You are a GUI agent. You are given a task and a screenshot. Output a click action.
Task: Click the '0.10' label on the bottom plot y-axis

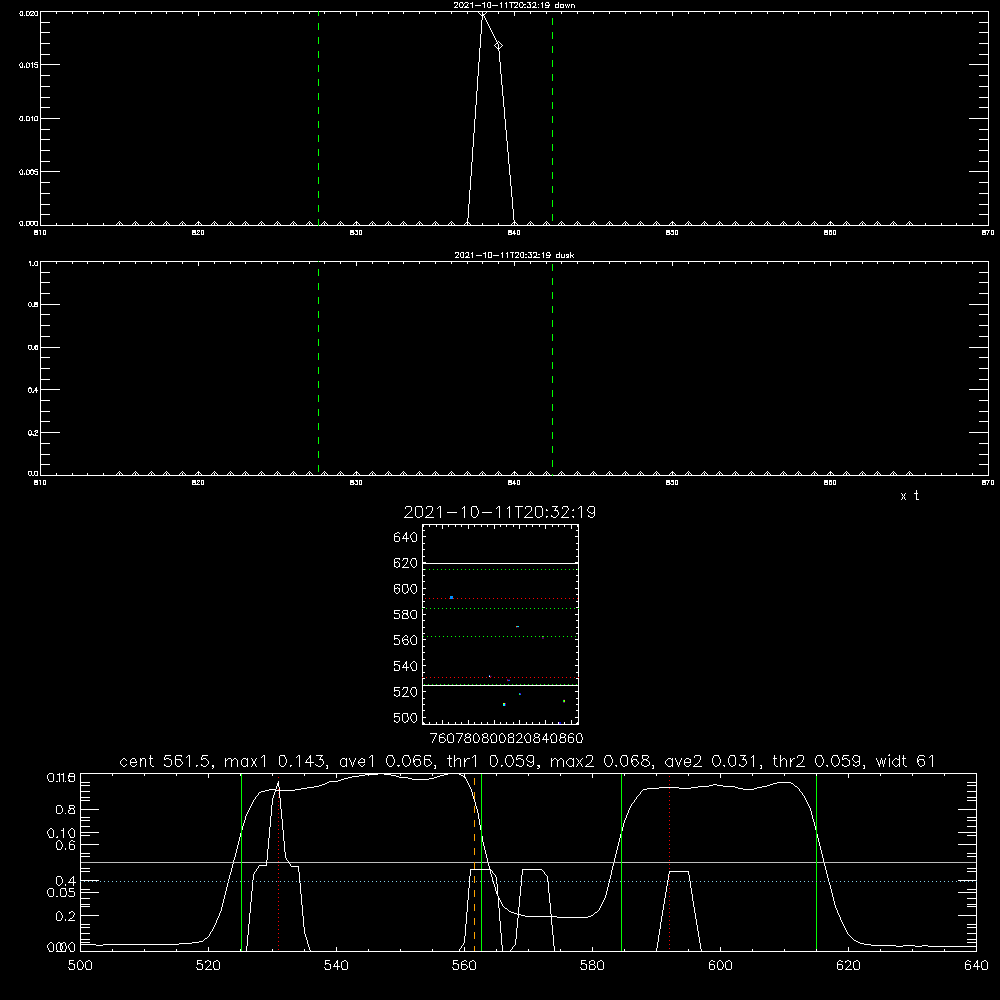point(61,834)
